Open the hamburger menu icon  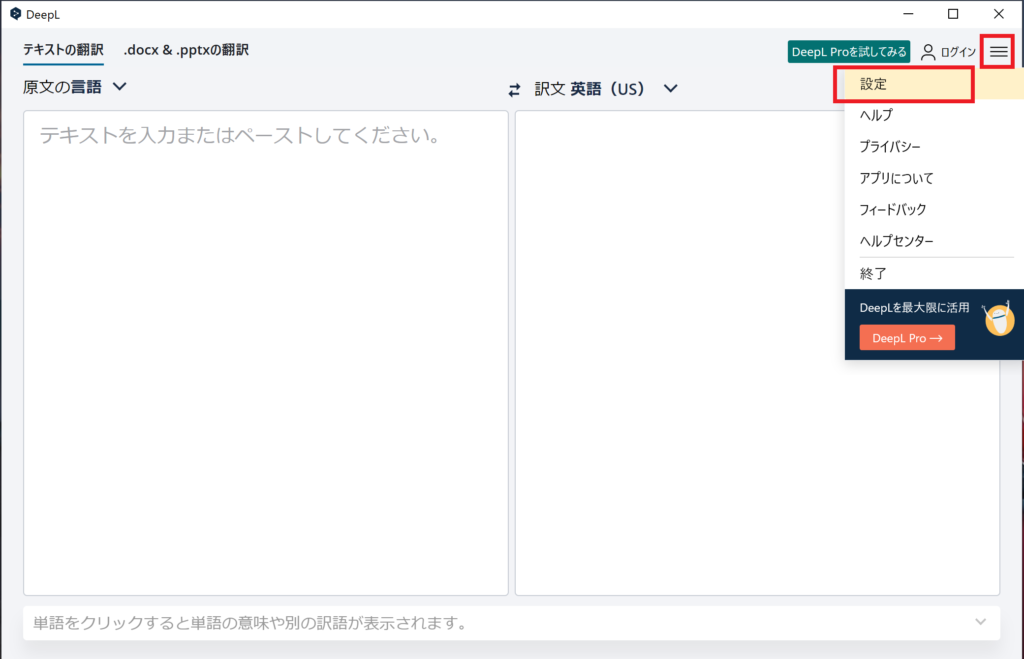click(x=998, y=52)
